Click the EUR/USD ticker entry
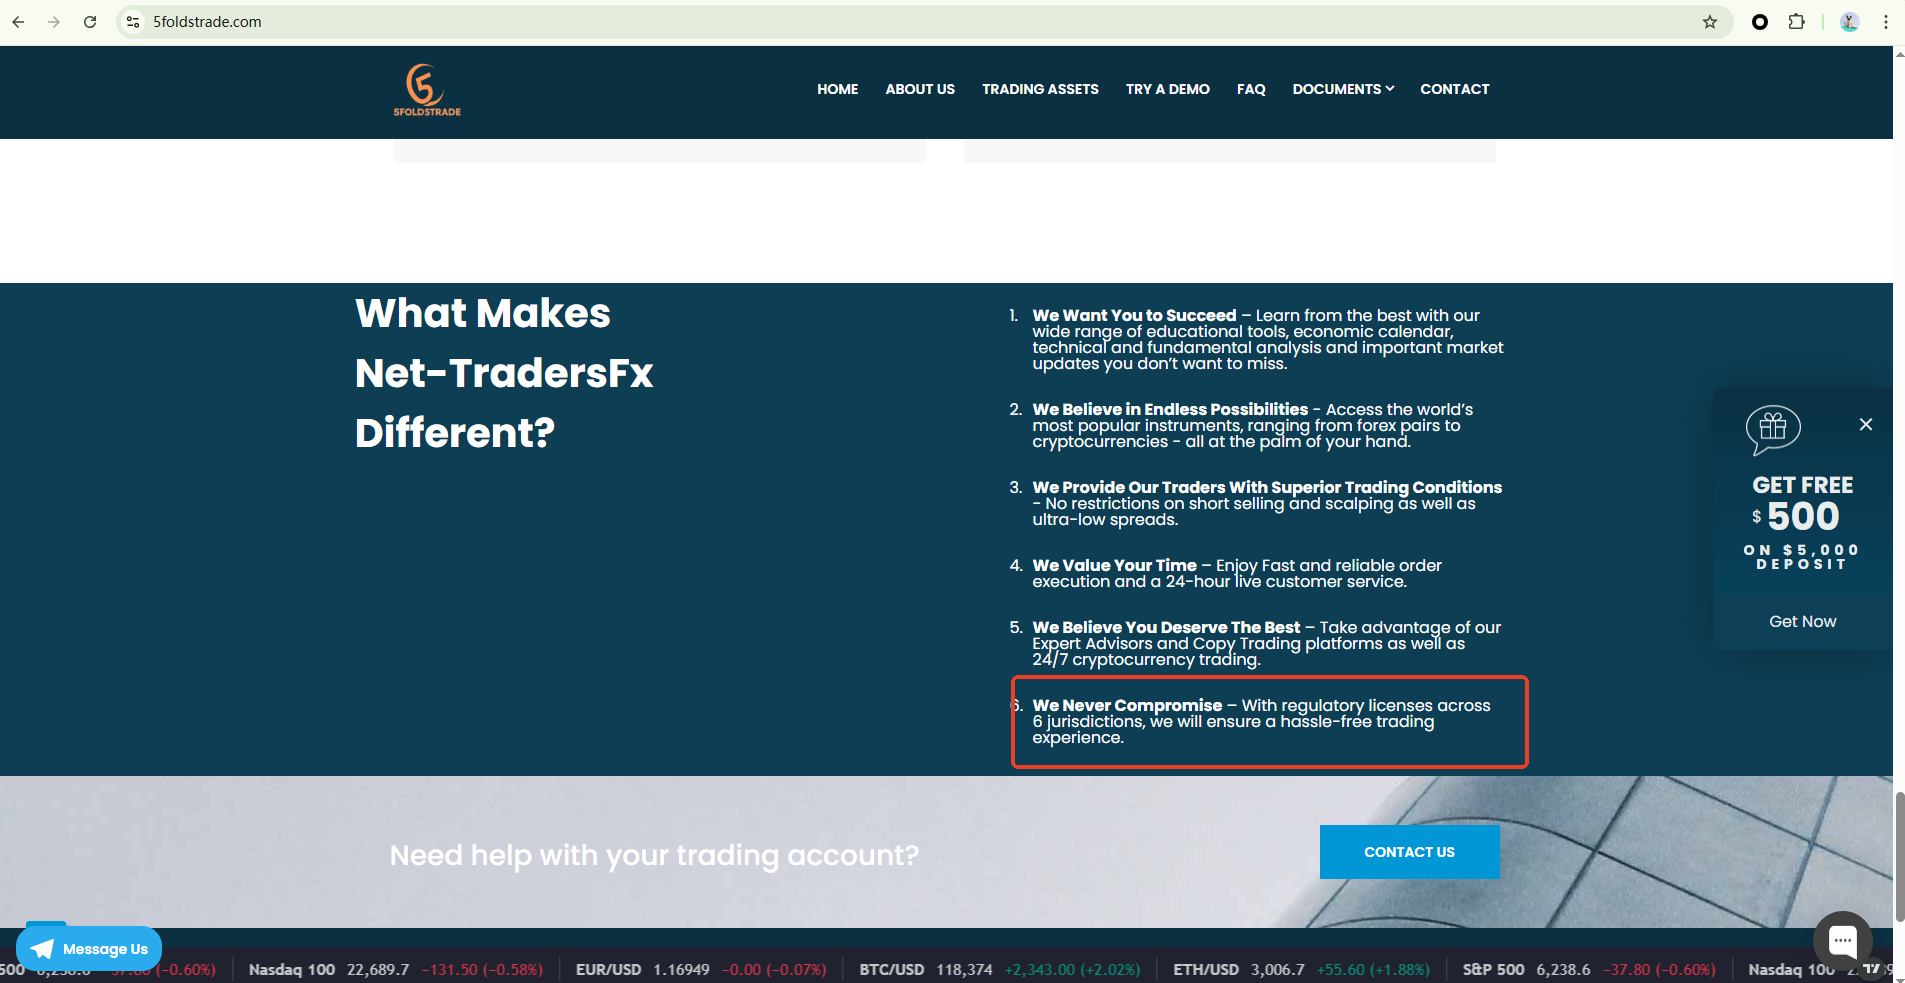 coord(701,969)
